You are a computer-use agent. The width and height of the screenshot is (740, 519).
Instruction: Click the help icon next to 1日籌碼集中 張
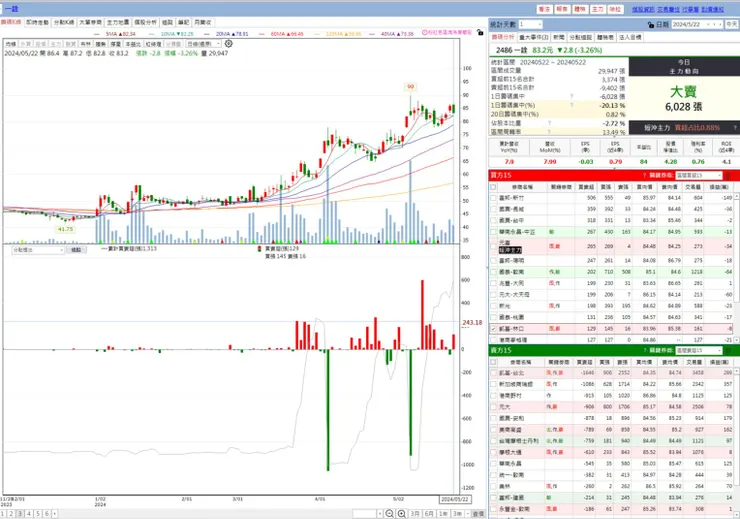coord(572,96)
